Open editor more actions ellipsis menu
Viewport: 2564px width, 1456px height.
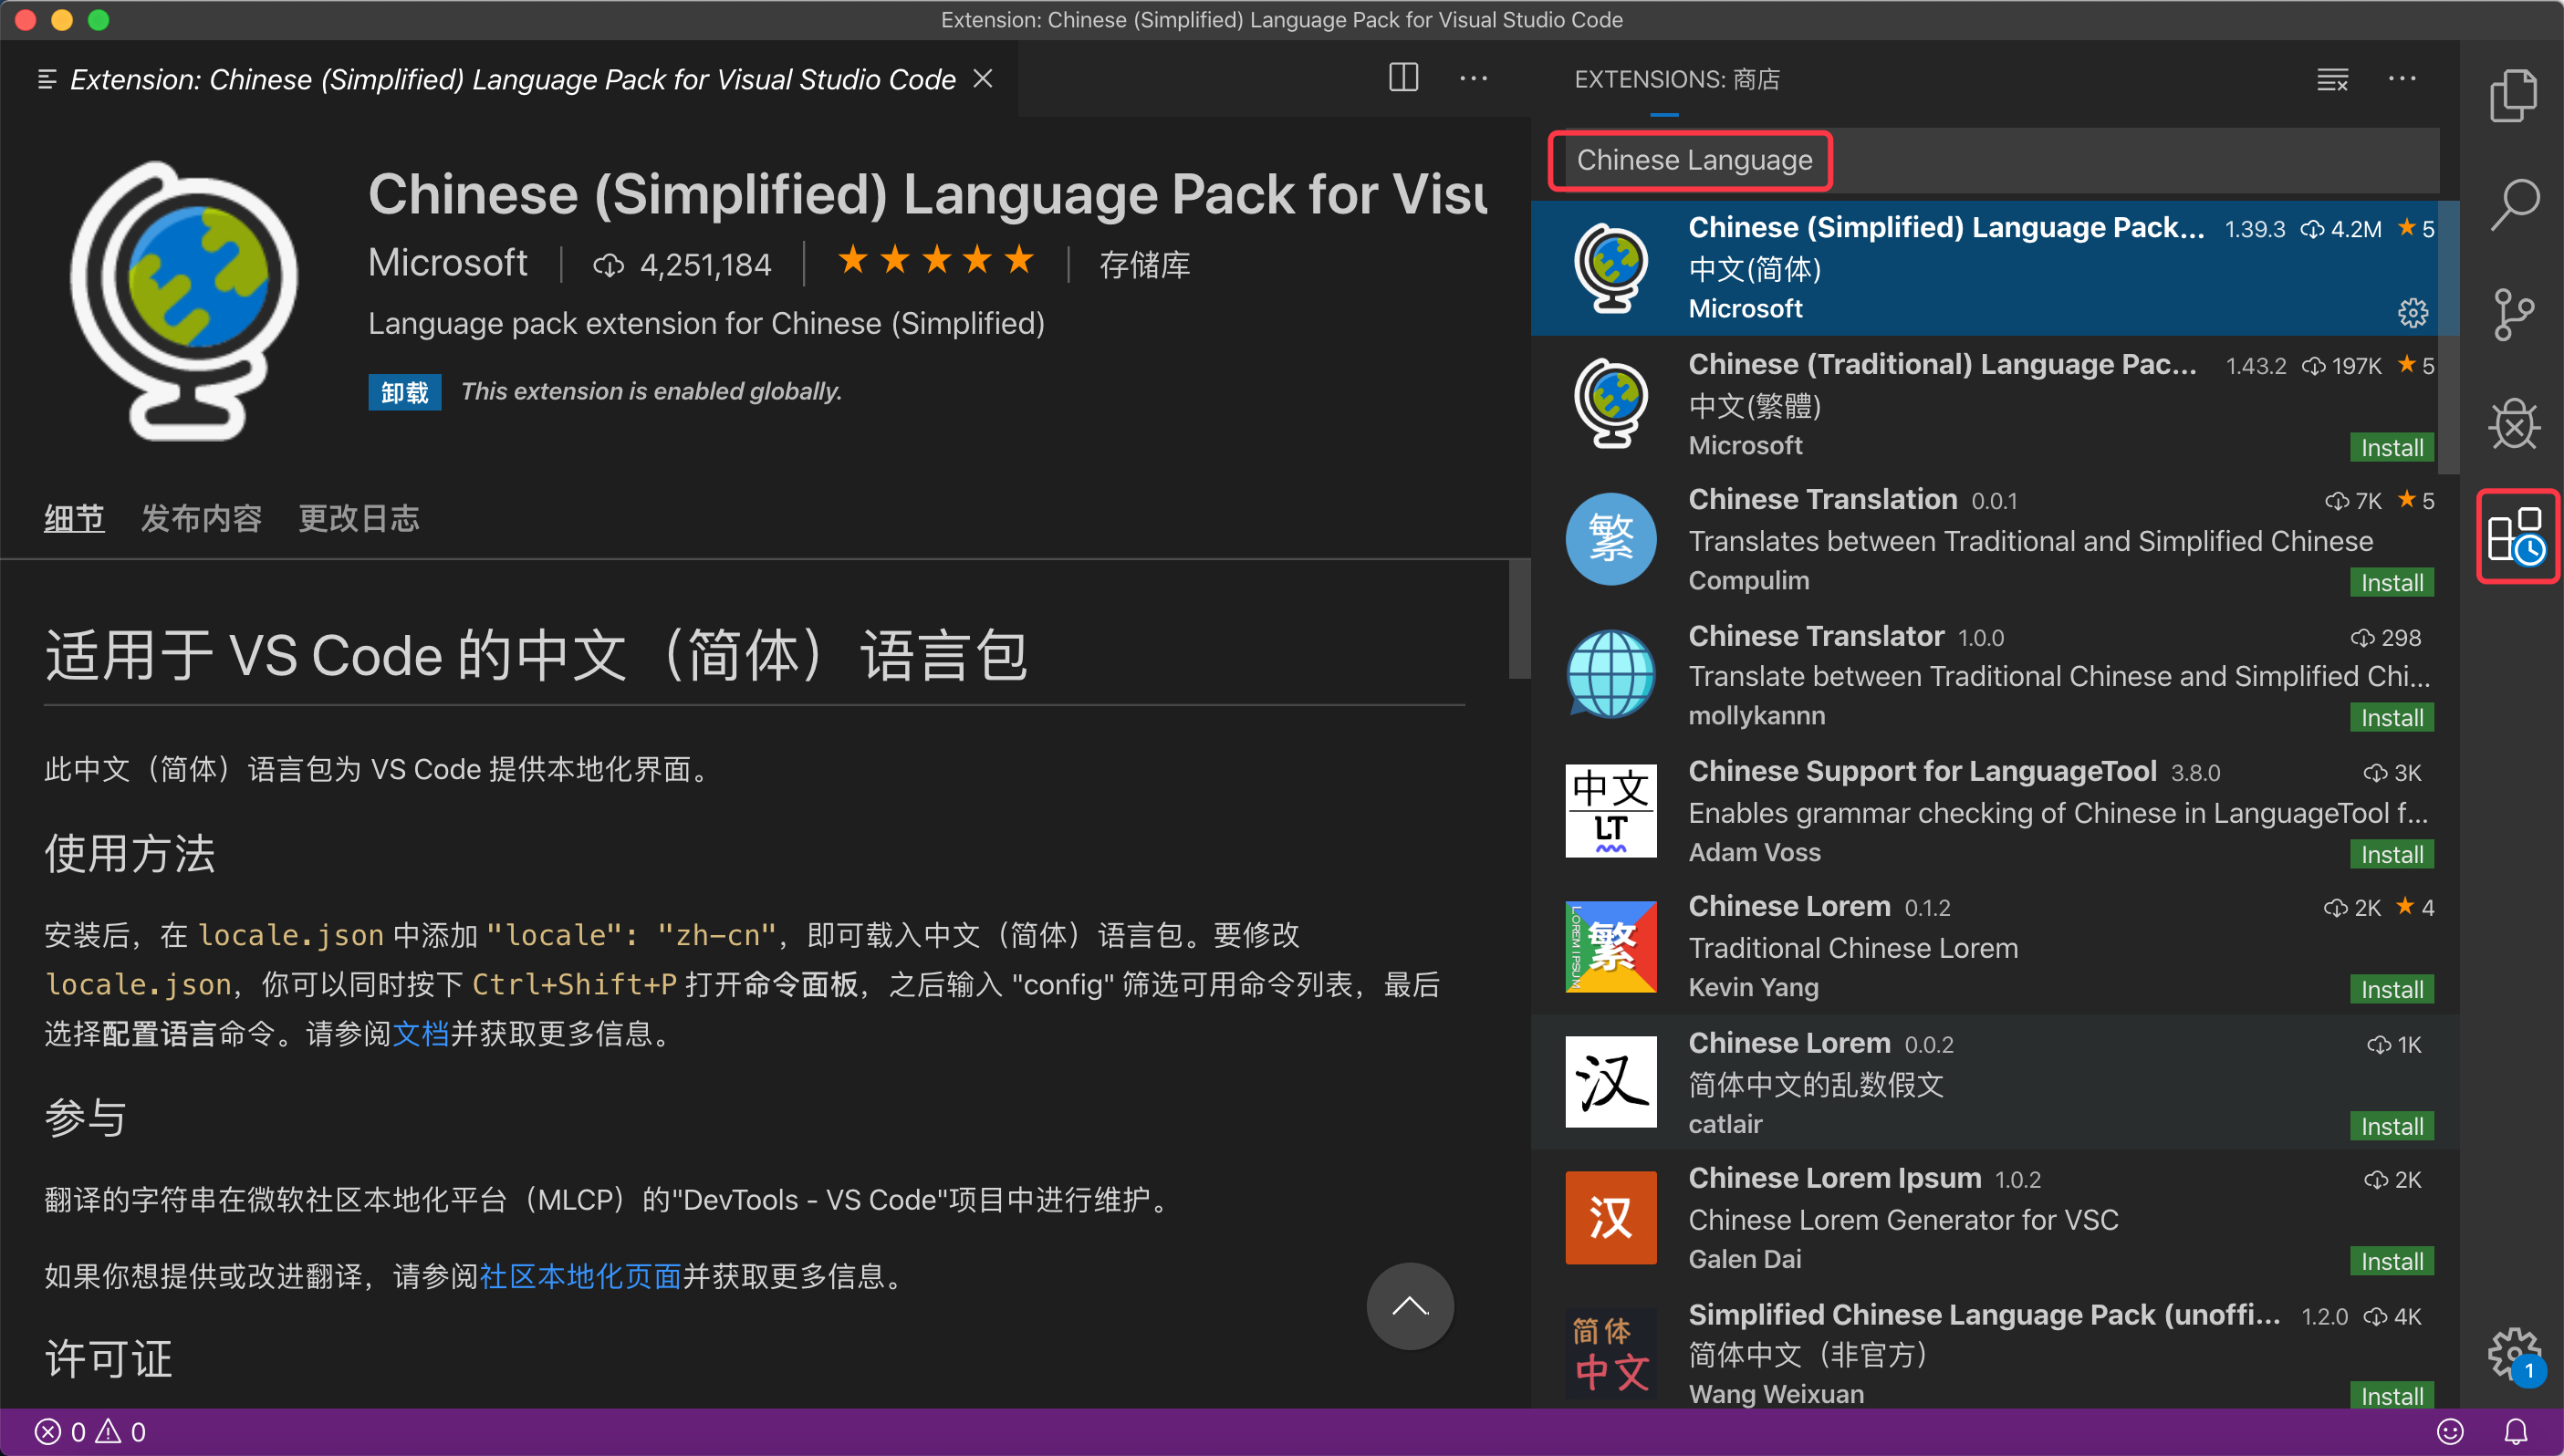tap(1473, 78)
